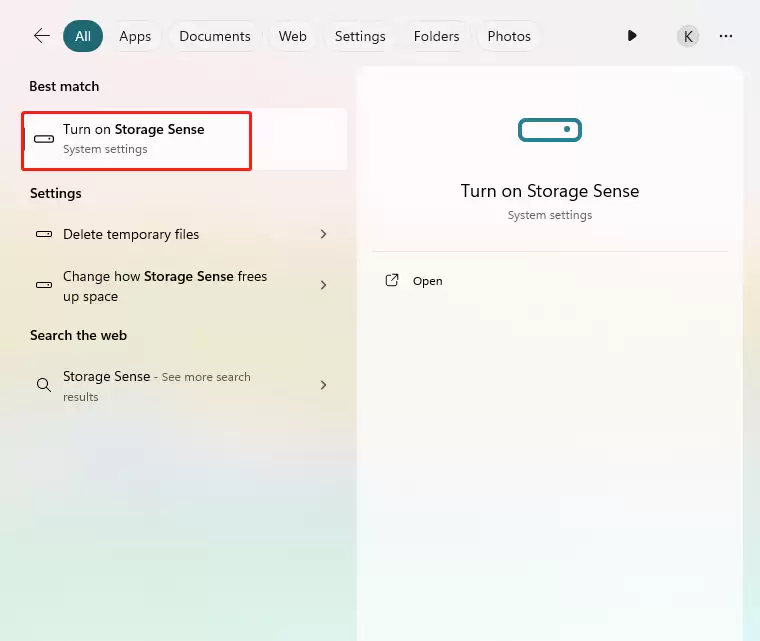This screenshot has width=760, height=641.
Task: Click the drive icon next to Delete temporary files
Action: [x=44, y=234]
